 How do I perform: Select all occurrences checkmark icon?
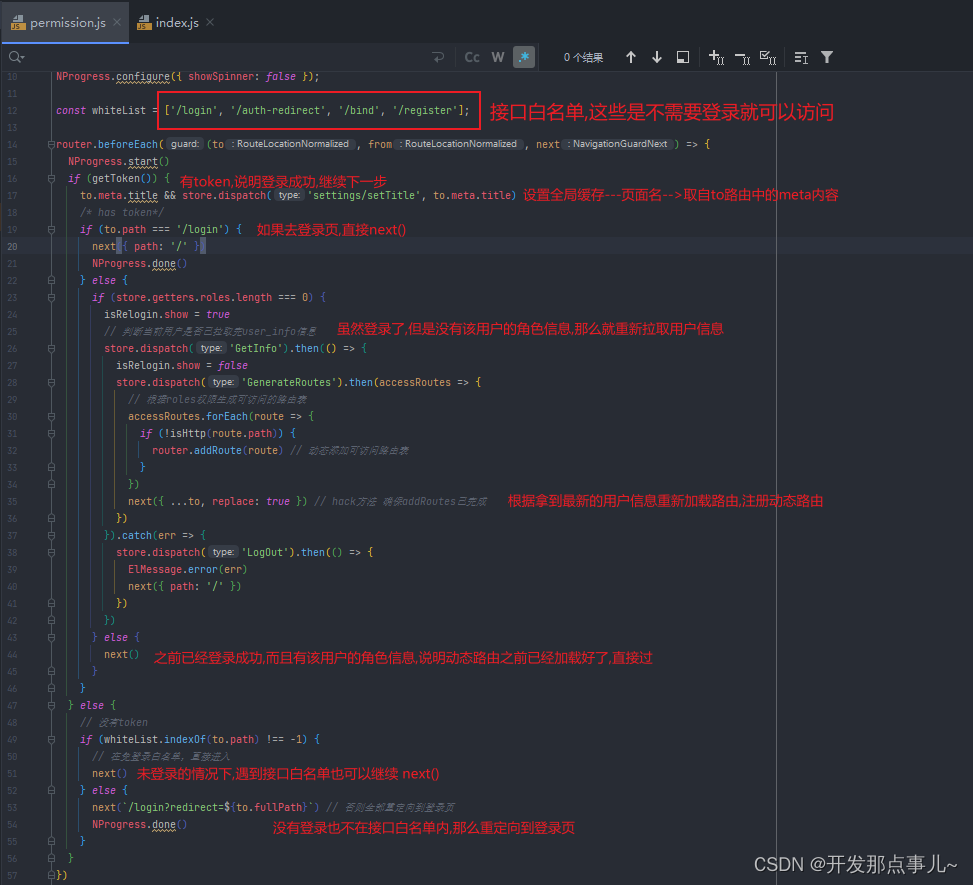pyautogui.click(x=768, y=57)
